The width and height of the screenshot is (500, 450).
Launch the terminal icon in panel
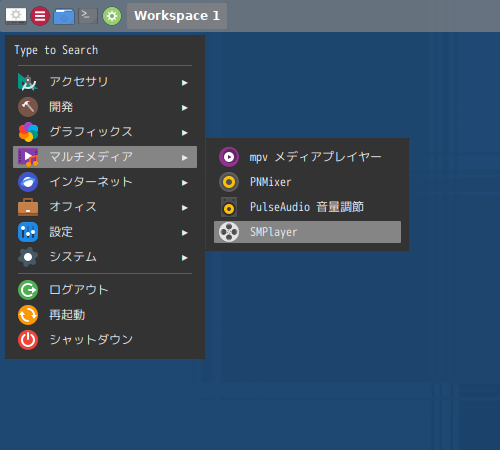(88, 16)
